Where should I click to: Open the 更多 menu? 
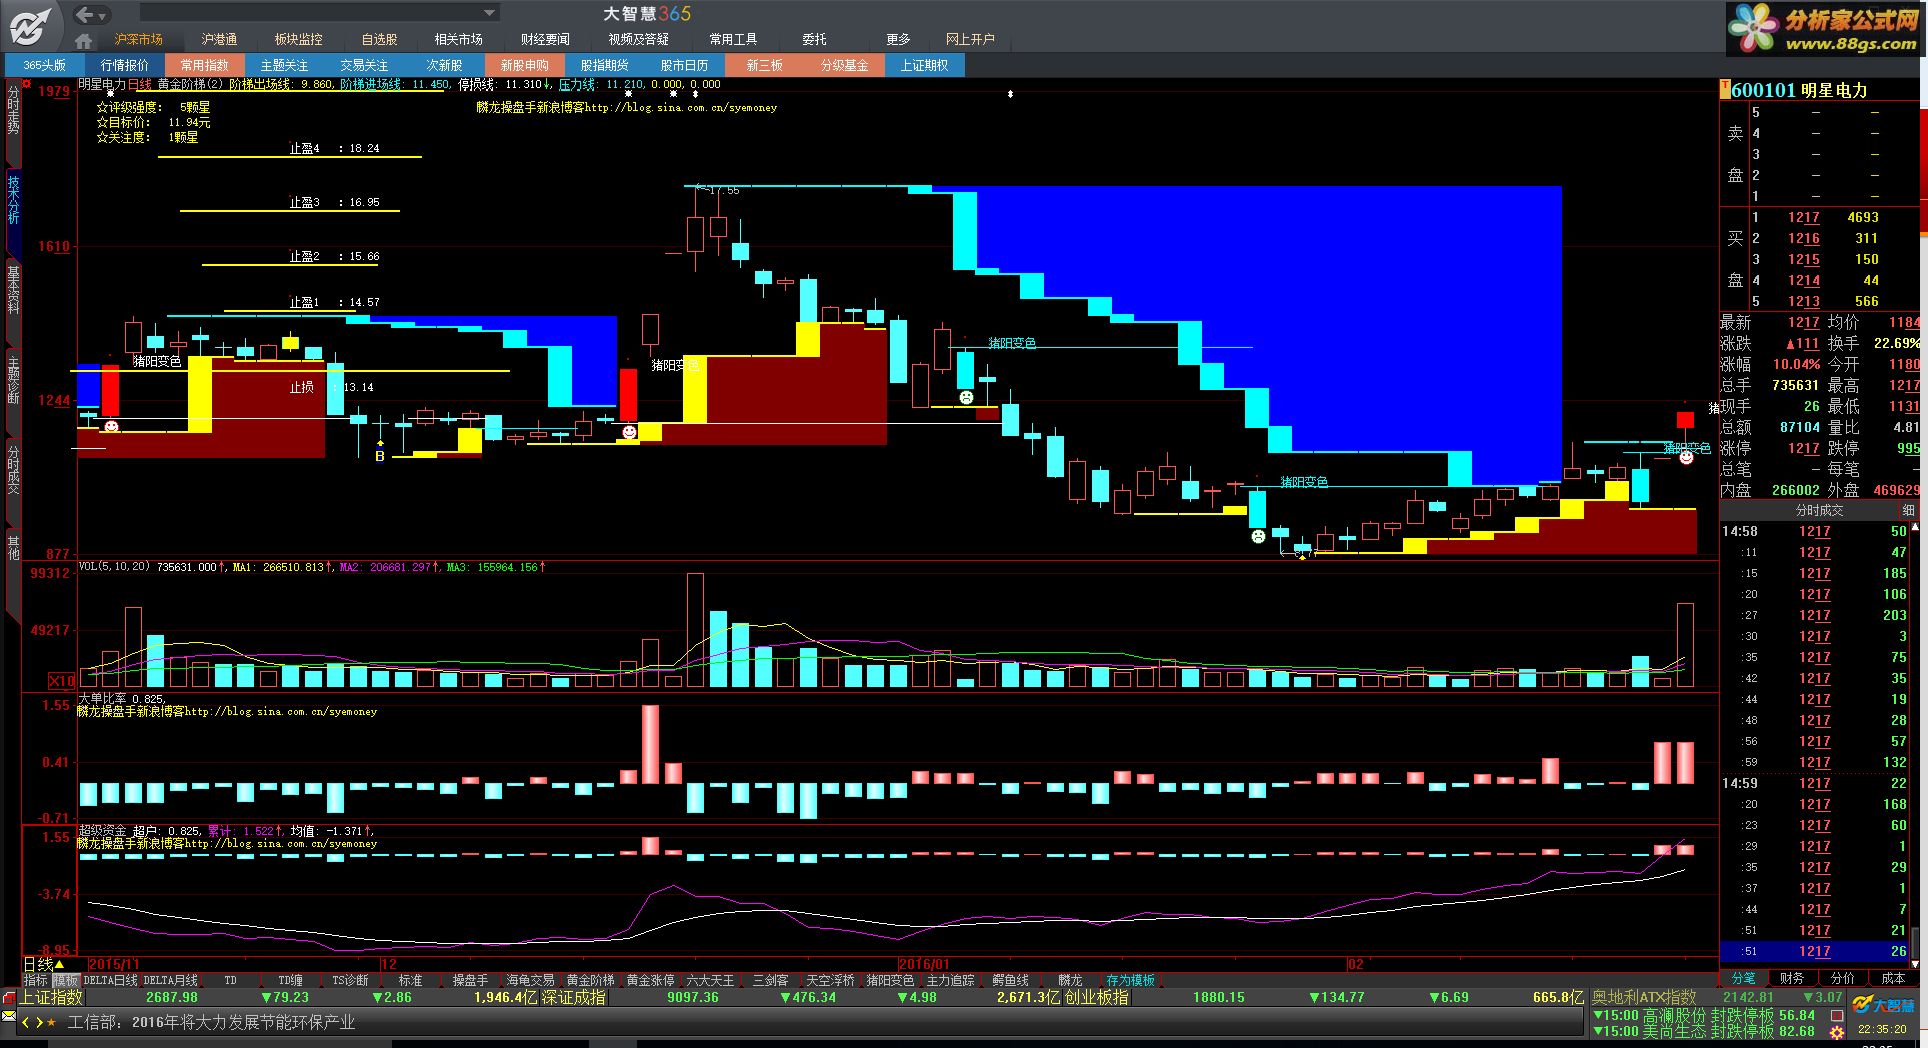pyautogui.click(x=898, y=39)
